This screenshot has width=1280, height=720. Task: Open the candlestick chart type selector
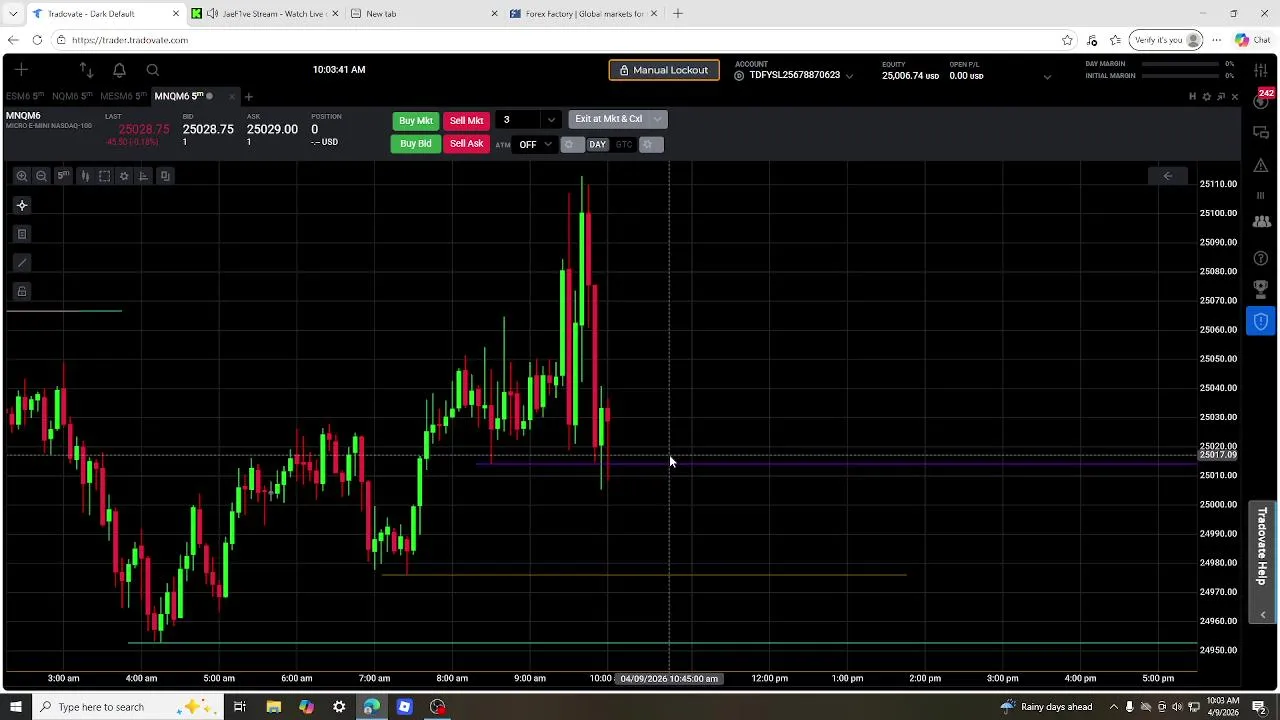click(85, 176)
